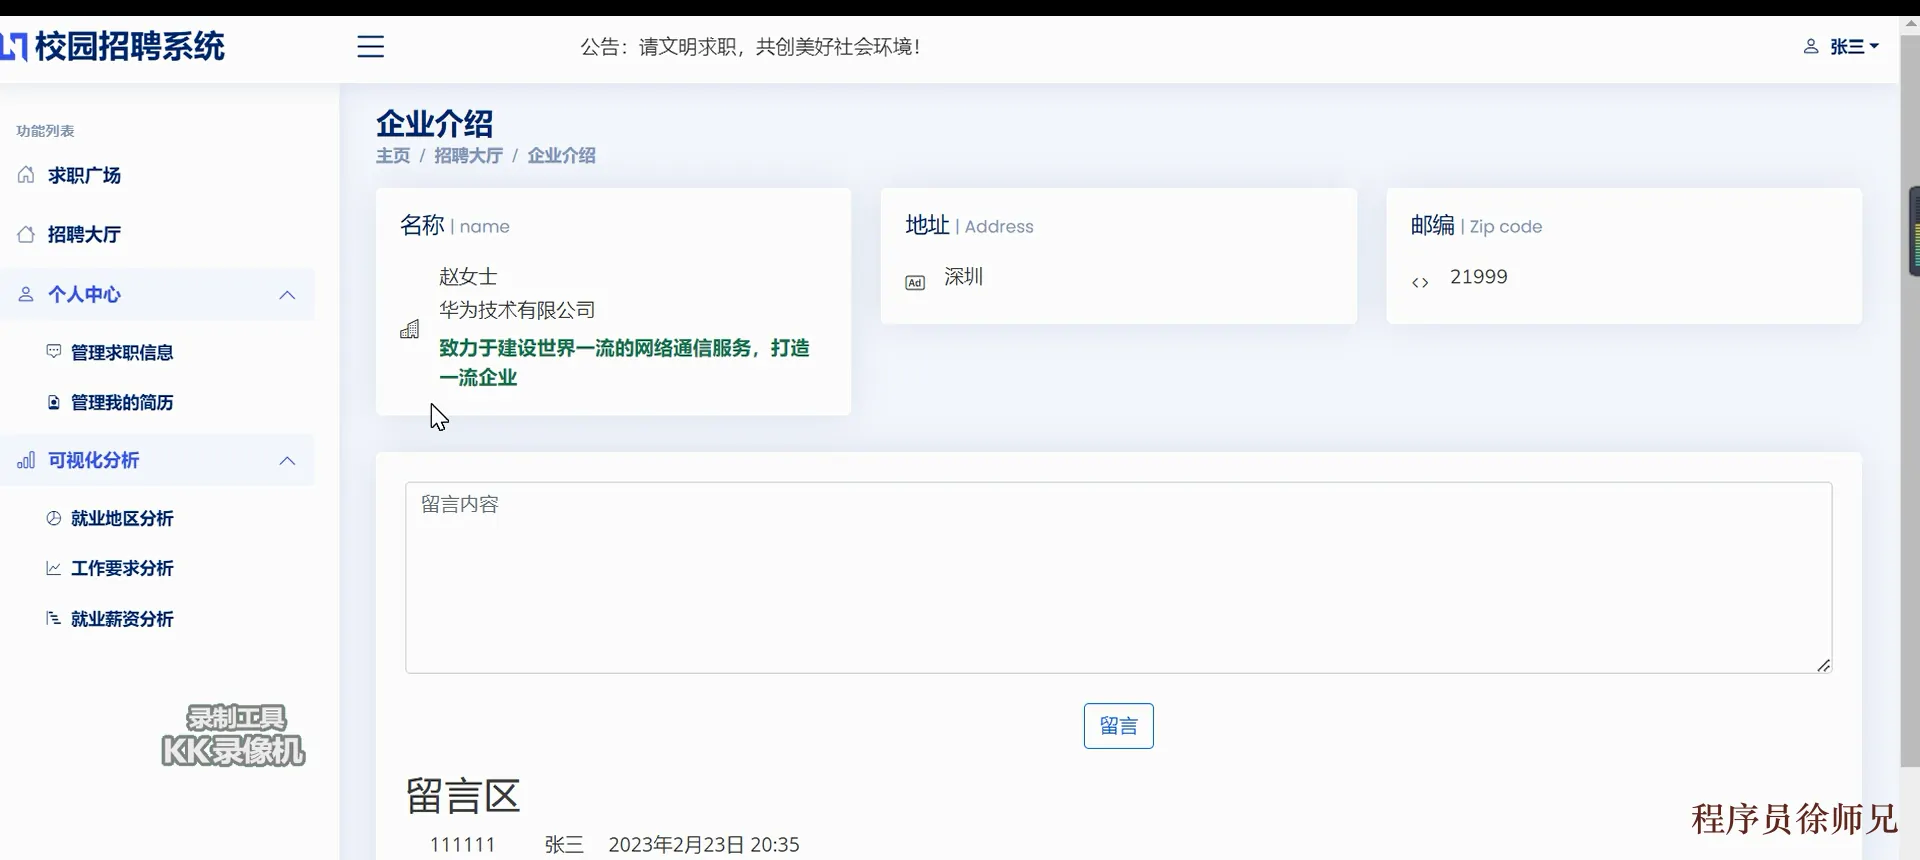Click the announcement text 公告
The image size is (1920, 860).
[750, 47]
